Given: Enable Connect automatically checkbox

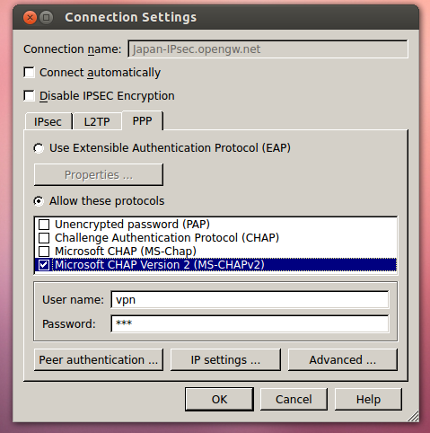Looking at the screenshot, I should click(x=29, y=72).
